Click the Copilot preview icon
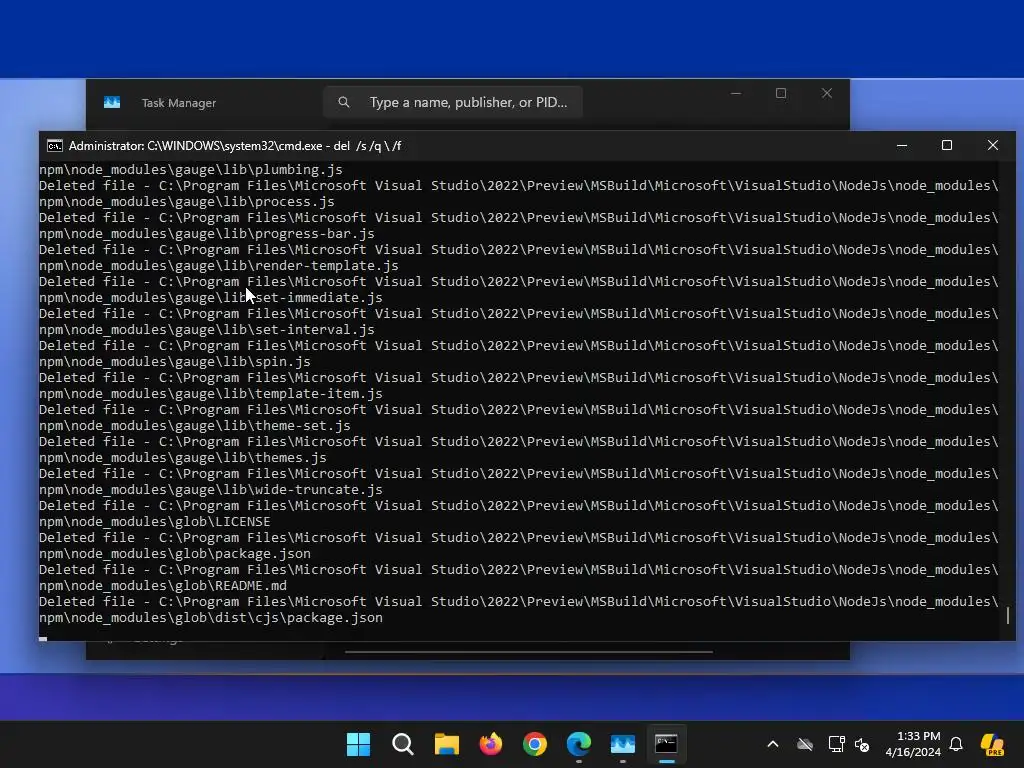This screenshot has width=1024, height=768. (x=993, y=744)
